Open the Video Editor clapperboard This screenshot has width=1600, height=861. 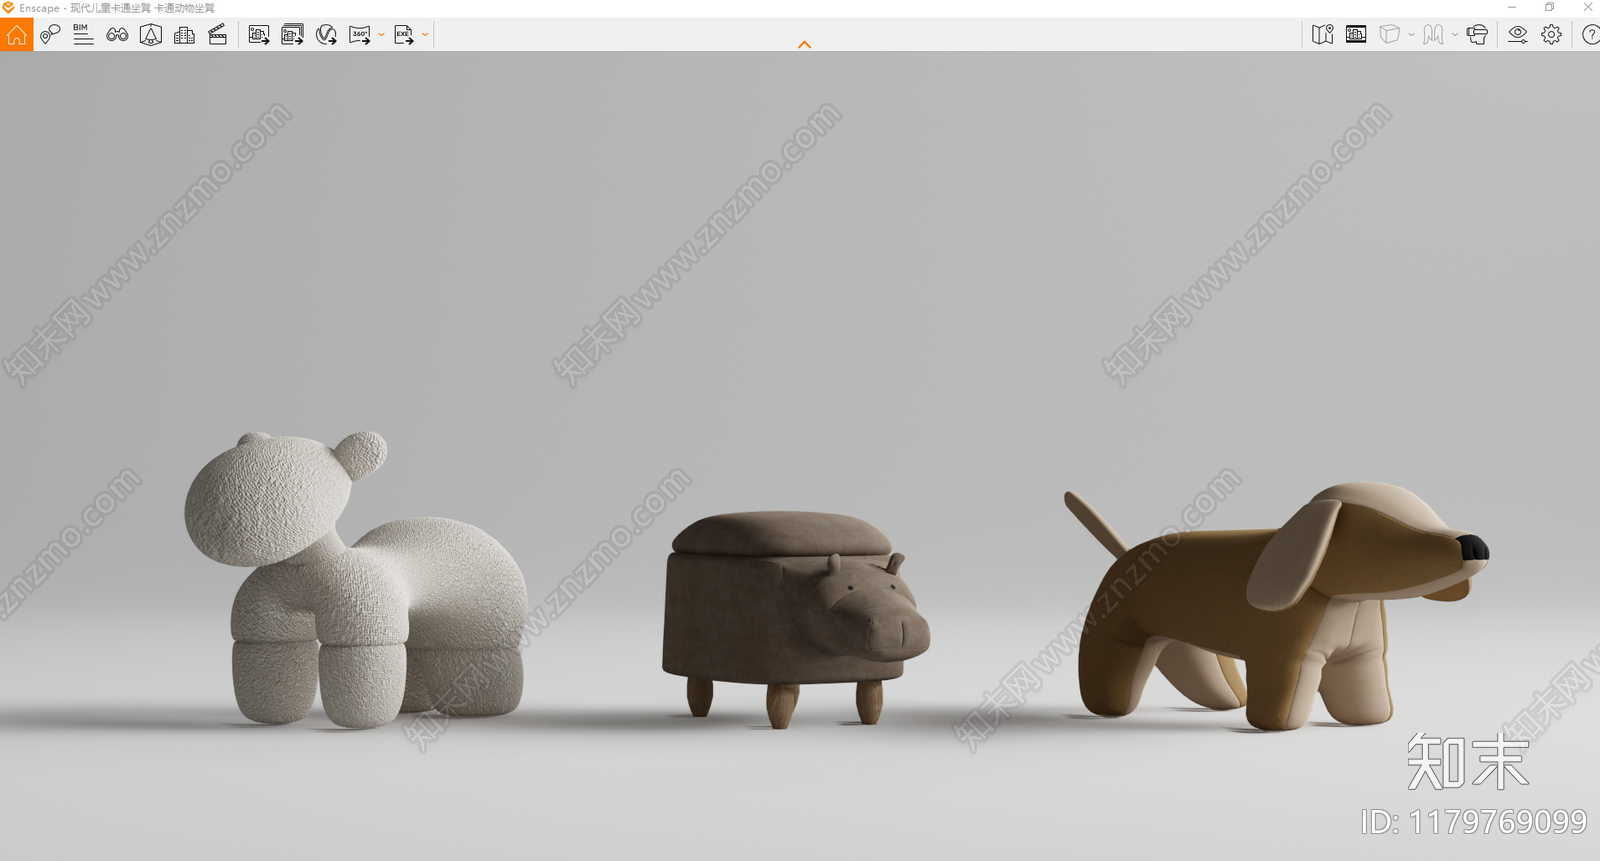218,35
